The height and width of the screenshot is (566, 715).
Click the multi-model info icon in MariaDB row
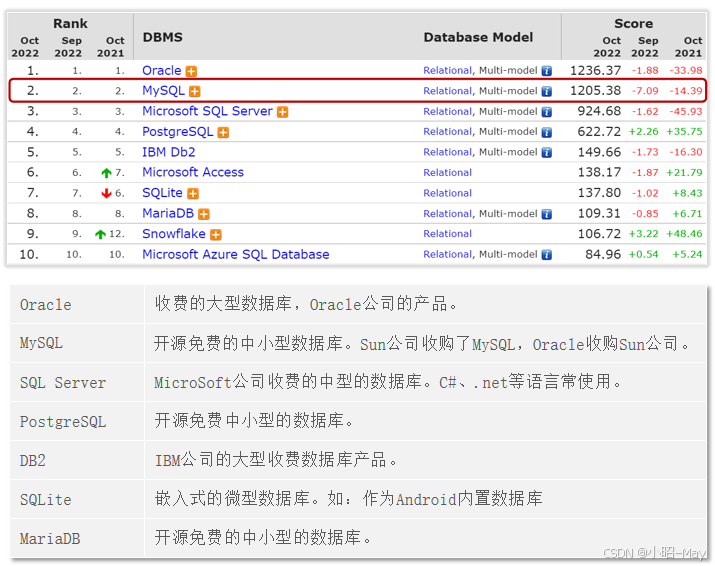click(x=546, y=214)
